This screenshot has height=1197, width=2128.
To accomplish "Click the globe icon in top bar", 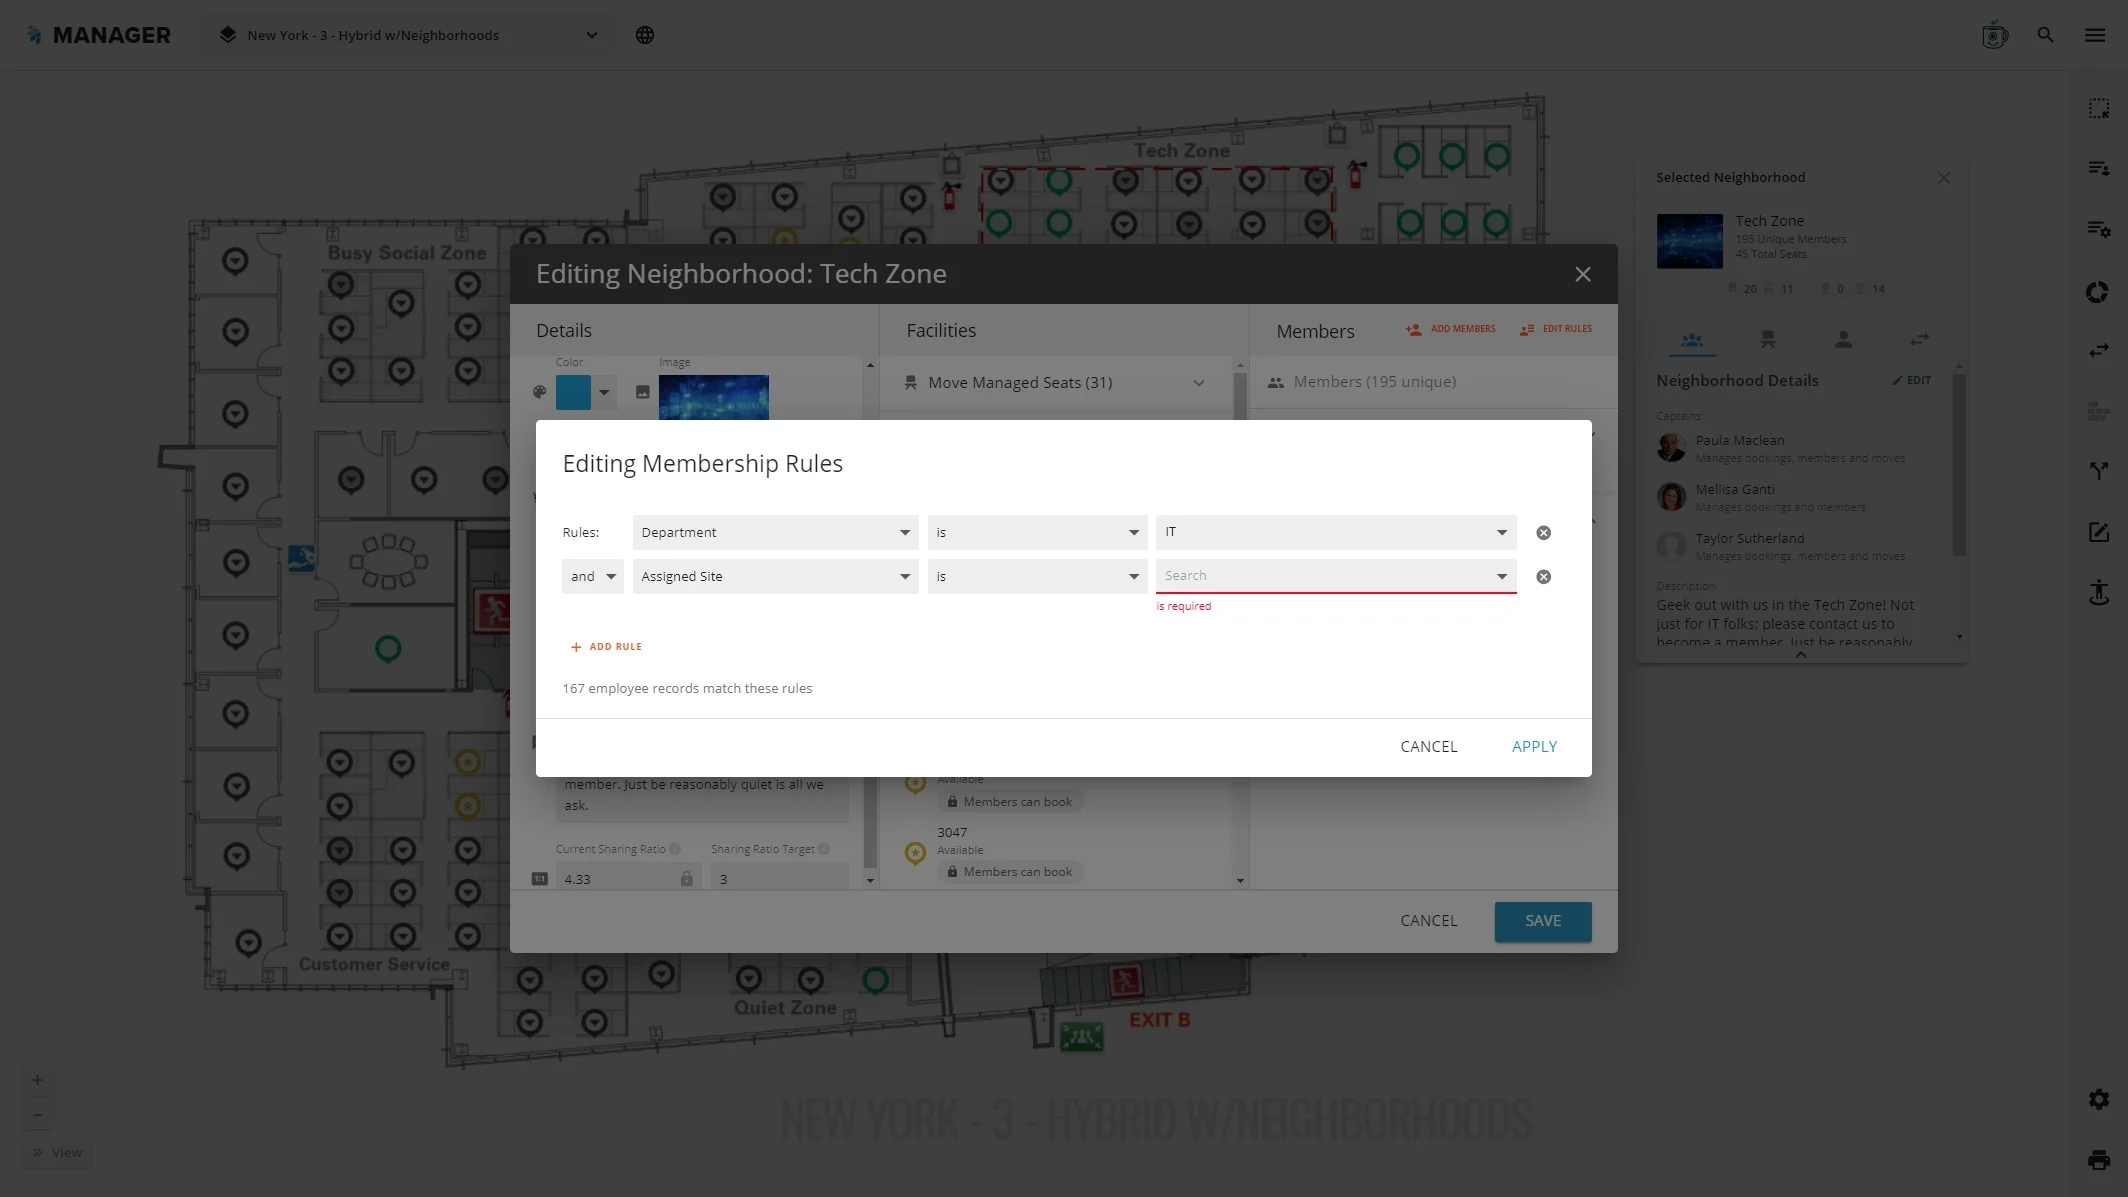I will 645,35.
